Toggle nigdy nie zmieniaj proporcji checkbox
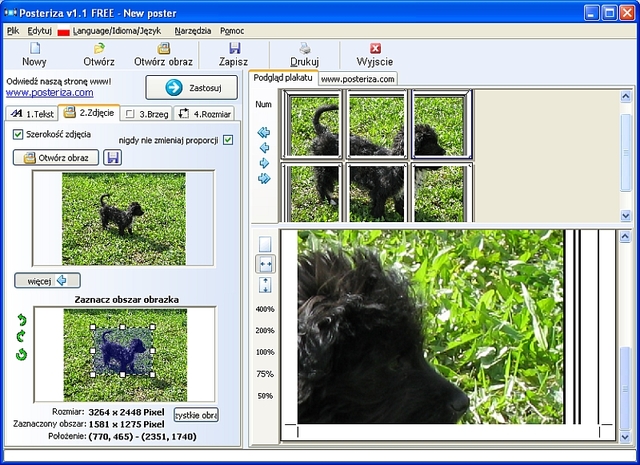This screenshot has height=465, width=640. (228, 140)
